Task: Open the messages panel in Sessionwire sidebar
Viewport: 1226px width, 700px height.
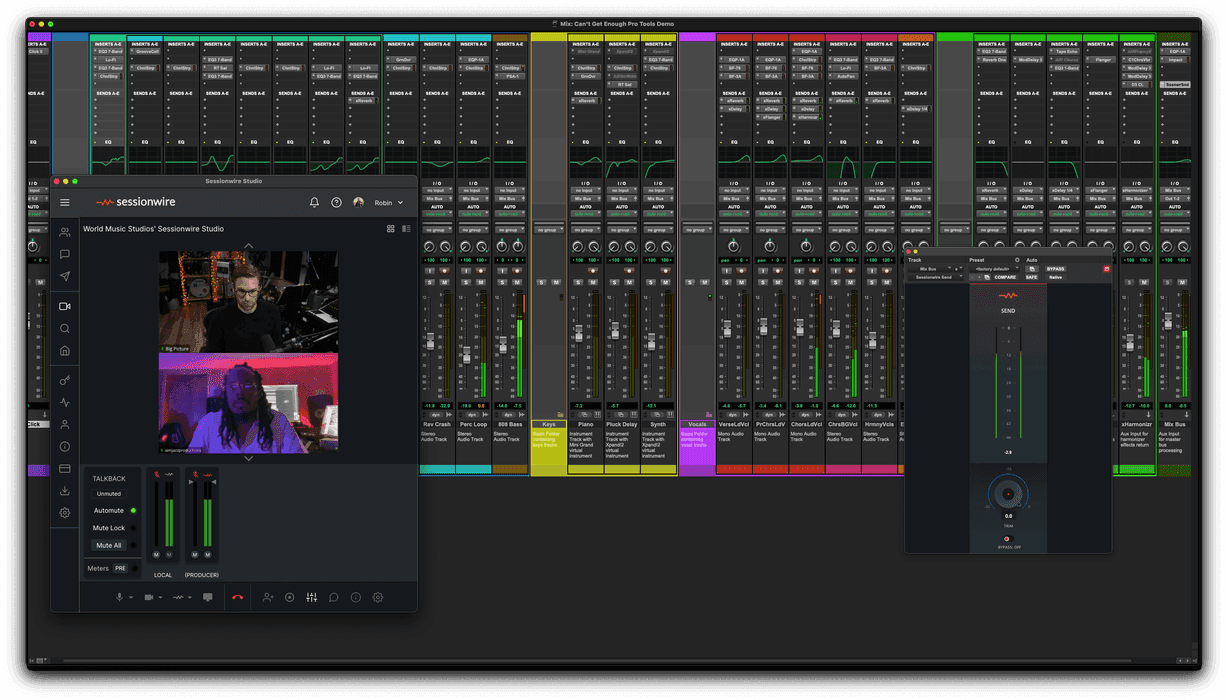Action: (x=64, y=253)
